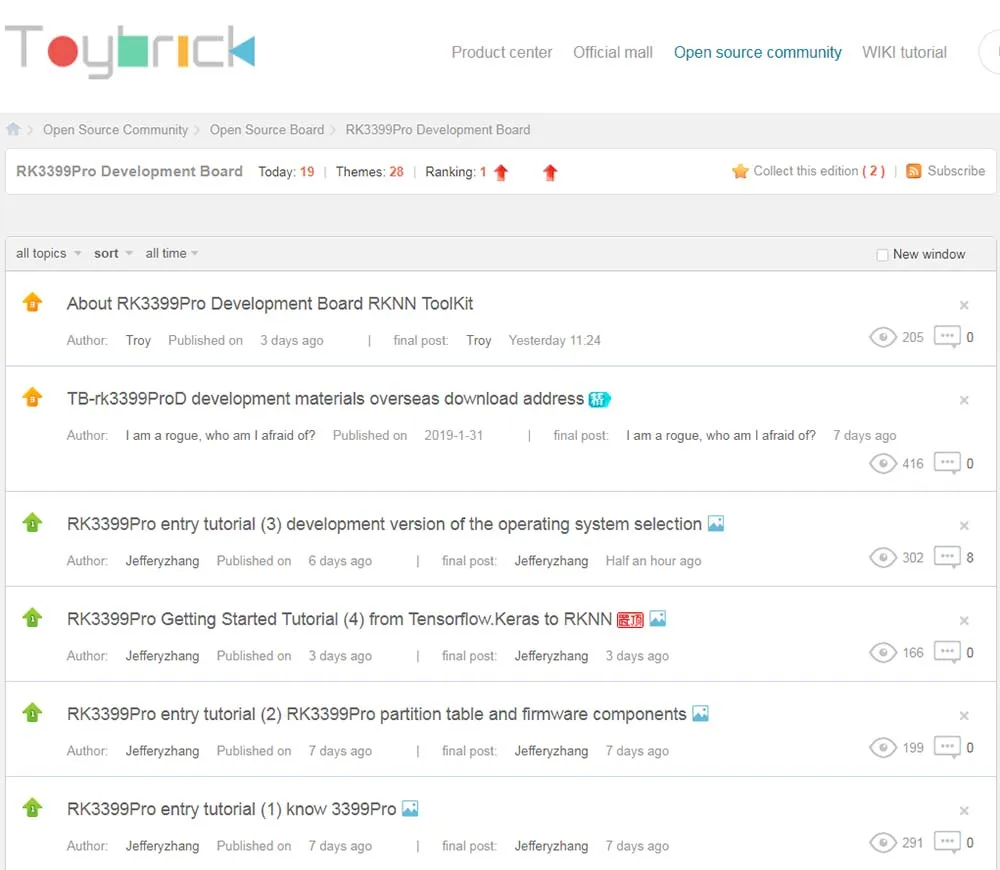Open entry tutorial (2) partition table thread
This screenshot has width=1000, height=870.
tap(376, 714)
